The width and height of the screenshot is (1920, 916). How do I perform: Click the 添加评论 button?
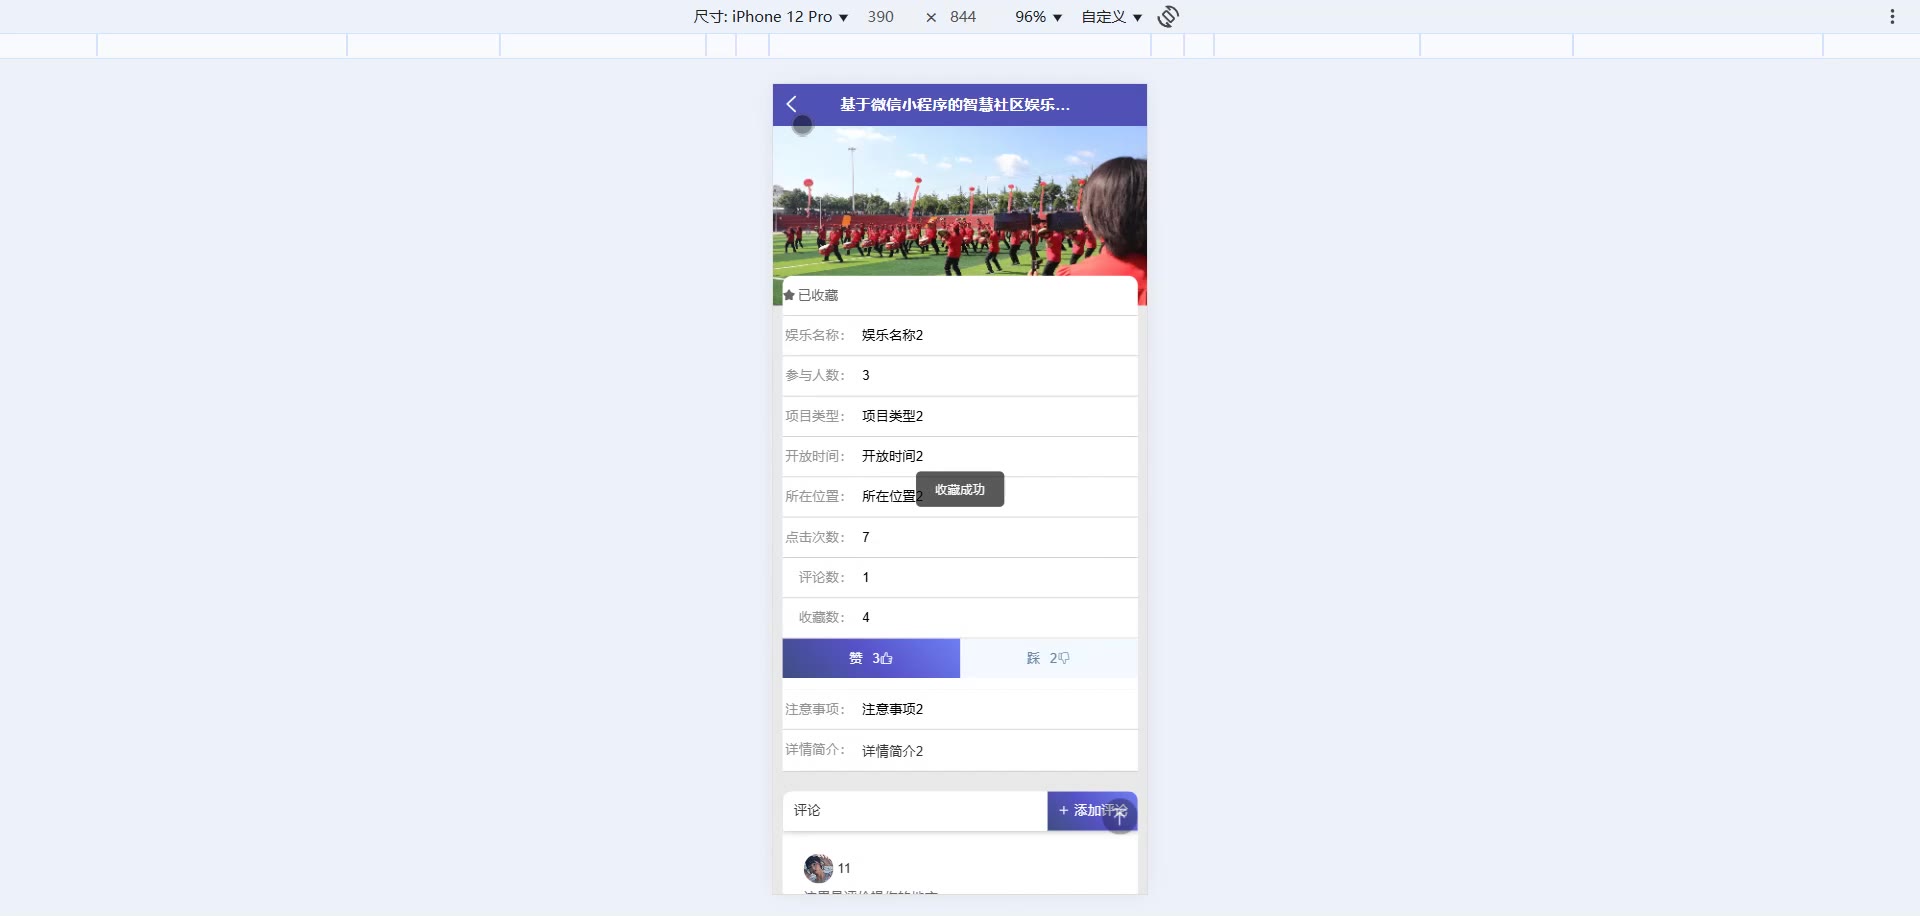coord(1092,811)
